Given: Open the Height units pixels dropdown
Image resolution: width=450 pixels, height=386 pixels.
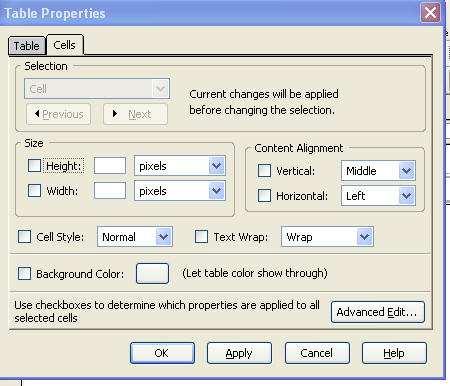Looking at the screenshot, I should tap(180, 166).
